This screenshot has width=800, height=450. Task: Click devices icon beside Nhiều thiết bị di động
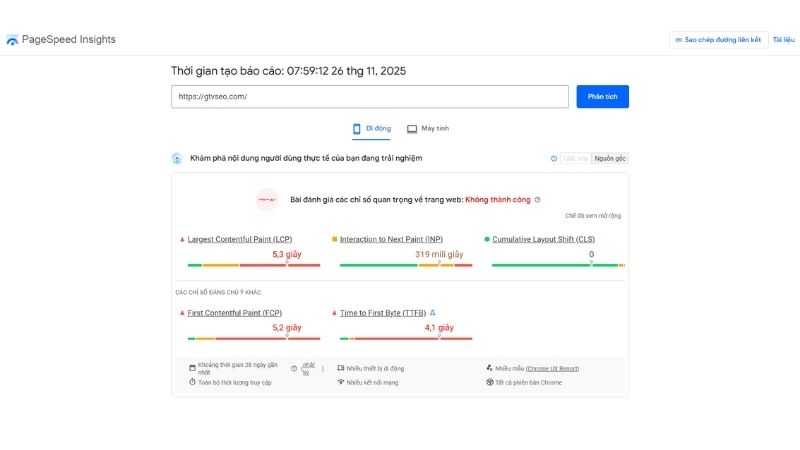(341, 368)
